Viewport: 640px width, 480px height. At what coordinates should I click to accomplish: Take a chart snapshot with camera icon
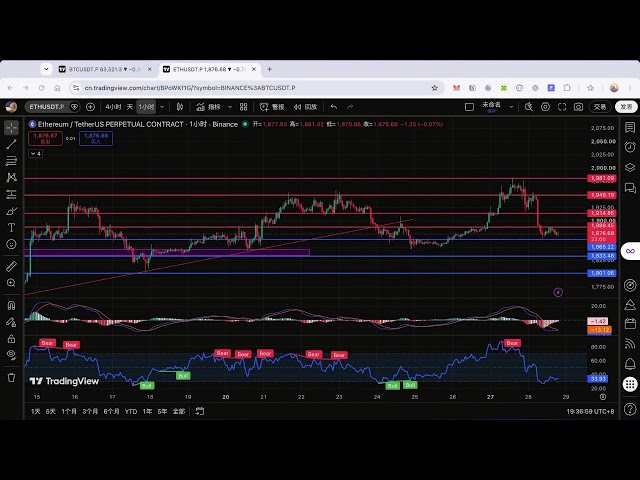[x=578, y=107]
